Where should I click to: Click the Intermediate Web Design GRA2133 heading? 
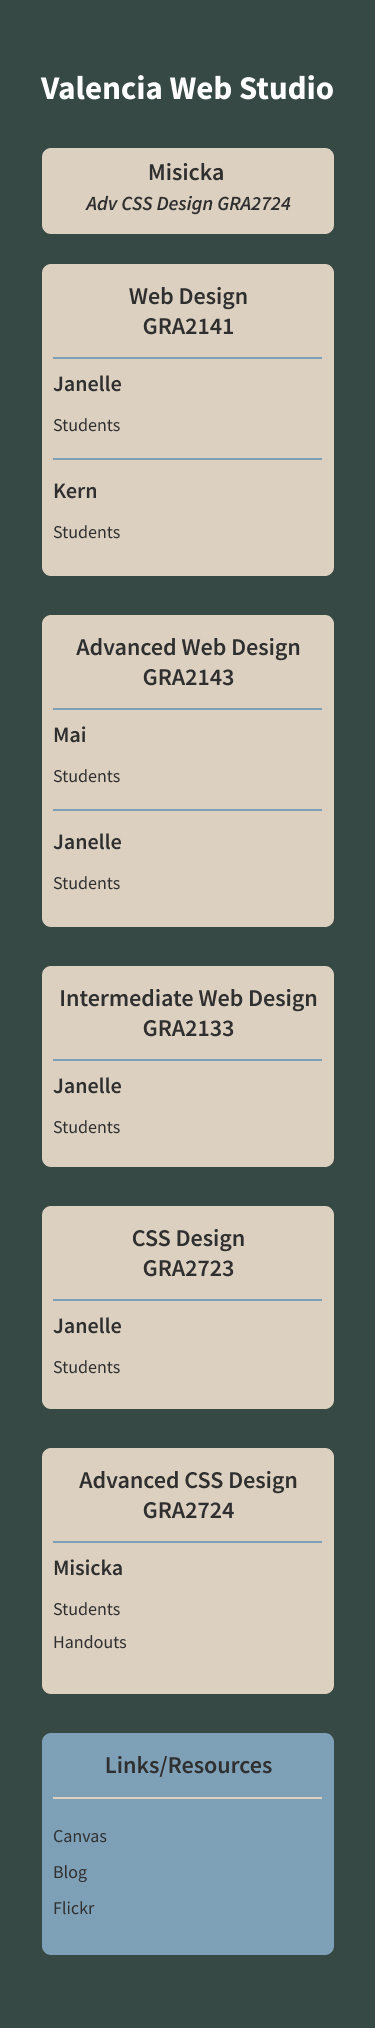(x=188, y=1013)
